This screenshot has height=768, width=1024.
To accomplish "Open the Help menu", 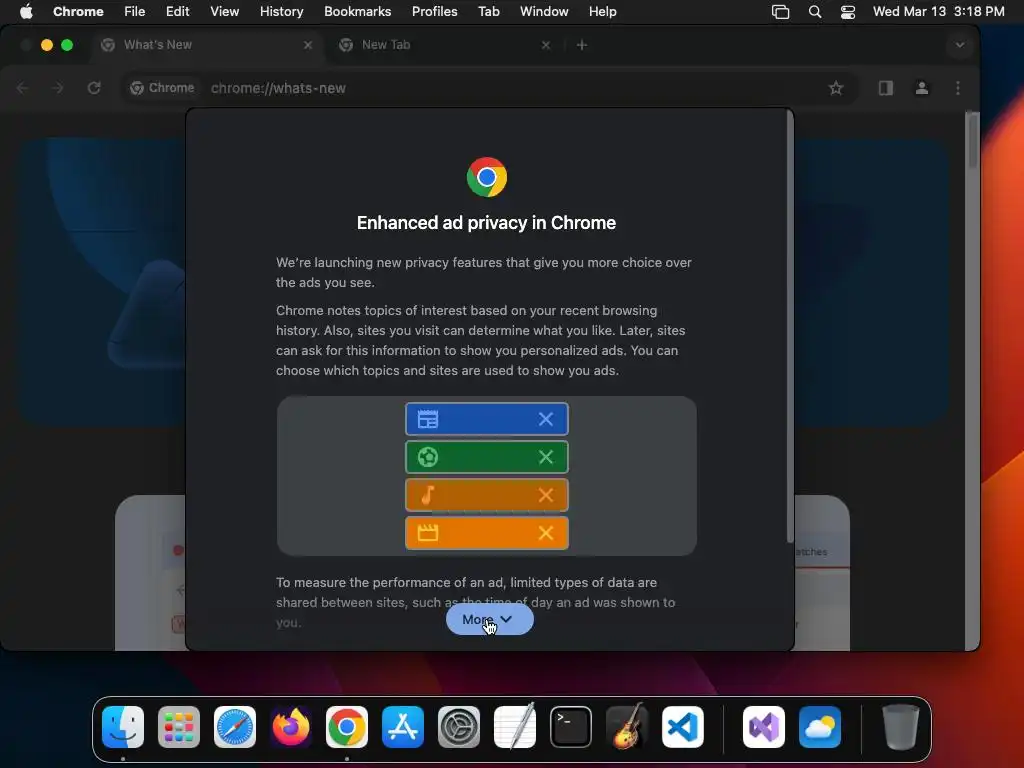I will (602, 12).
